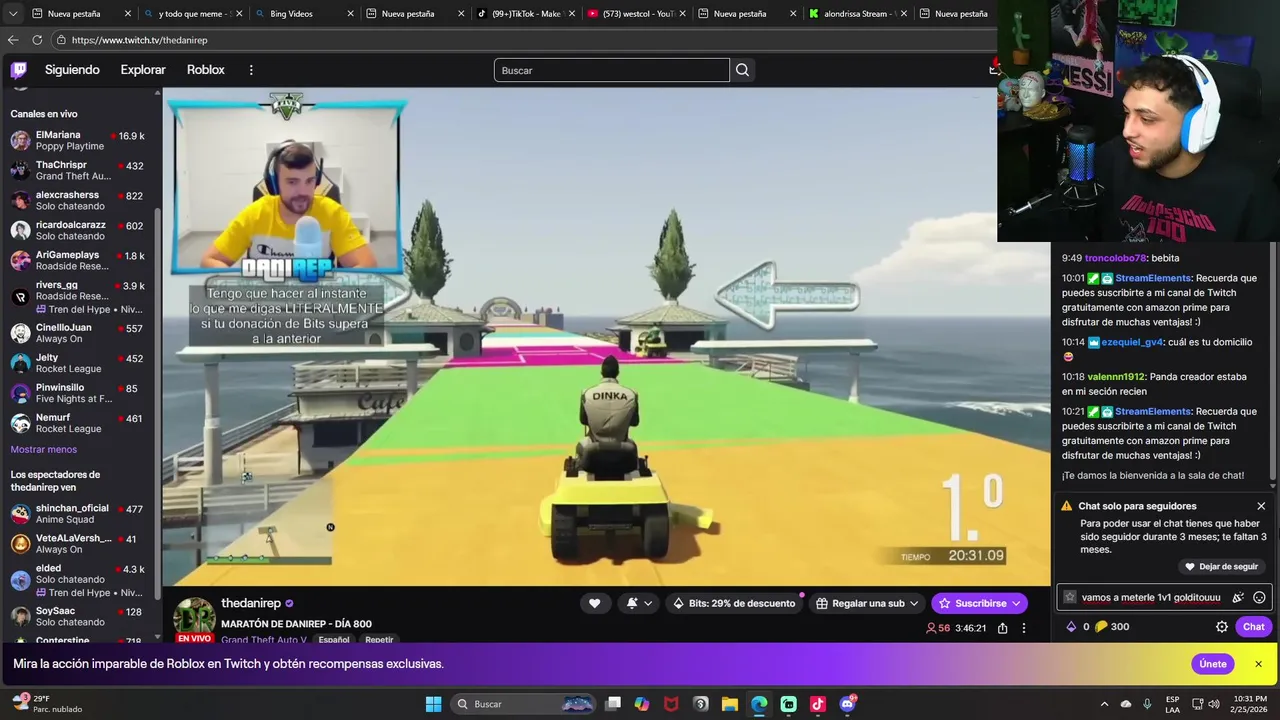Screen dimensions: 1280x720
Task: Open AriGameplays channel in sidebar
Action: (x=78, y=260)
